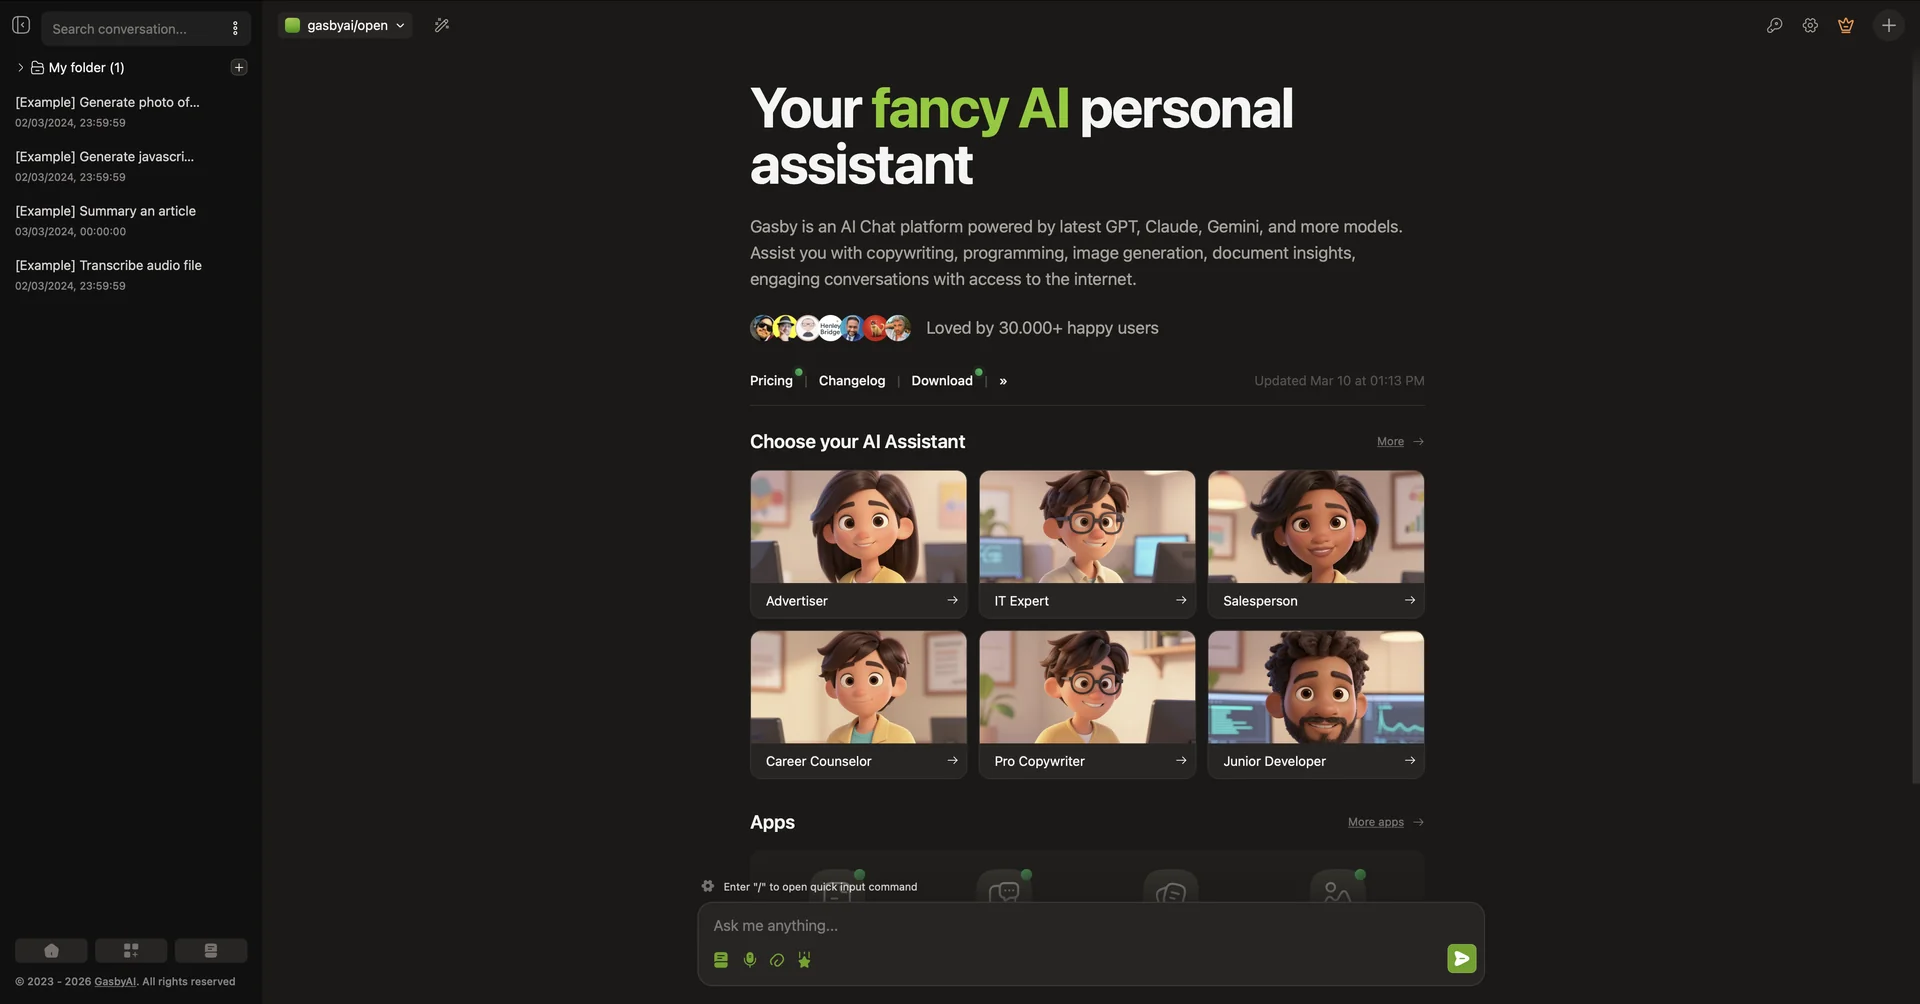Click the 'Loved by 30.000+ happy users' text
Image resolution: width=1920 pixels, height=1004 pixels.
(x=1042, y=328)
